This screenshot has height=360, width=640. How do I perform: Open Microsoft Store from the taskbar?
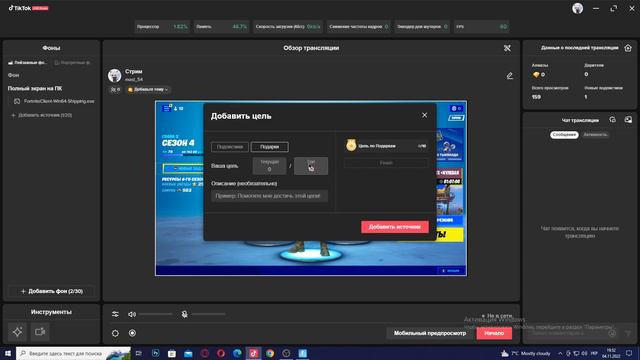172,353
